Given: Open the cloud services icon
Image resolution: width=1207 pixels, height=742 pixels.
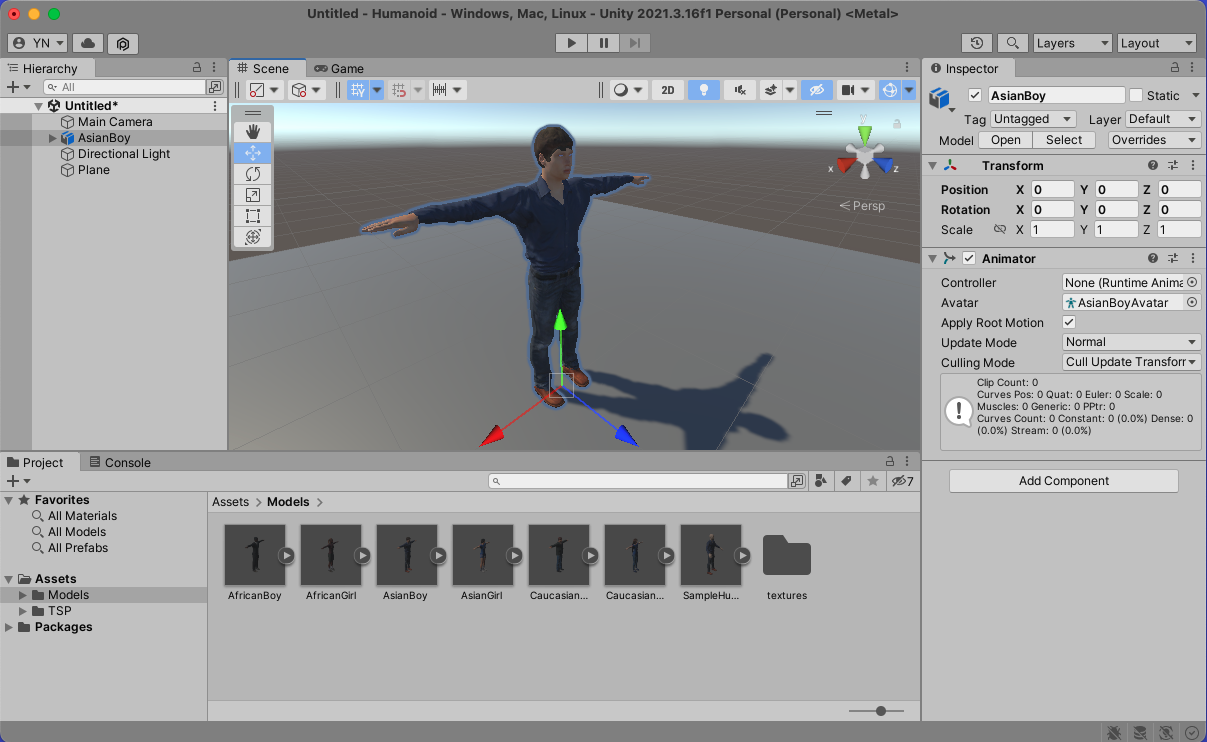Looking at the screenshot, I should [x=88, y=43].
